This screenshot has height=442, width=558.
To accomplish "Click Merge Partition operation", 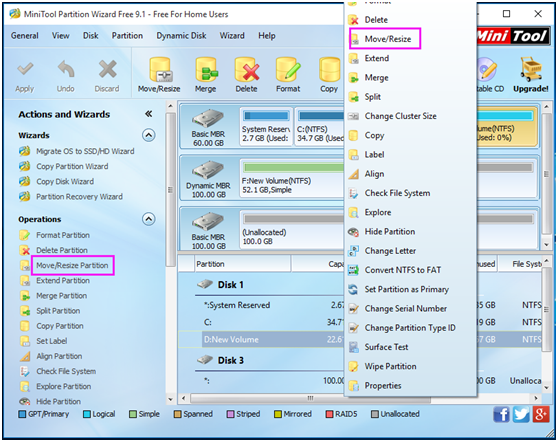I will point(61,296).
